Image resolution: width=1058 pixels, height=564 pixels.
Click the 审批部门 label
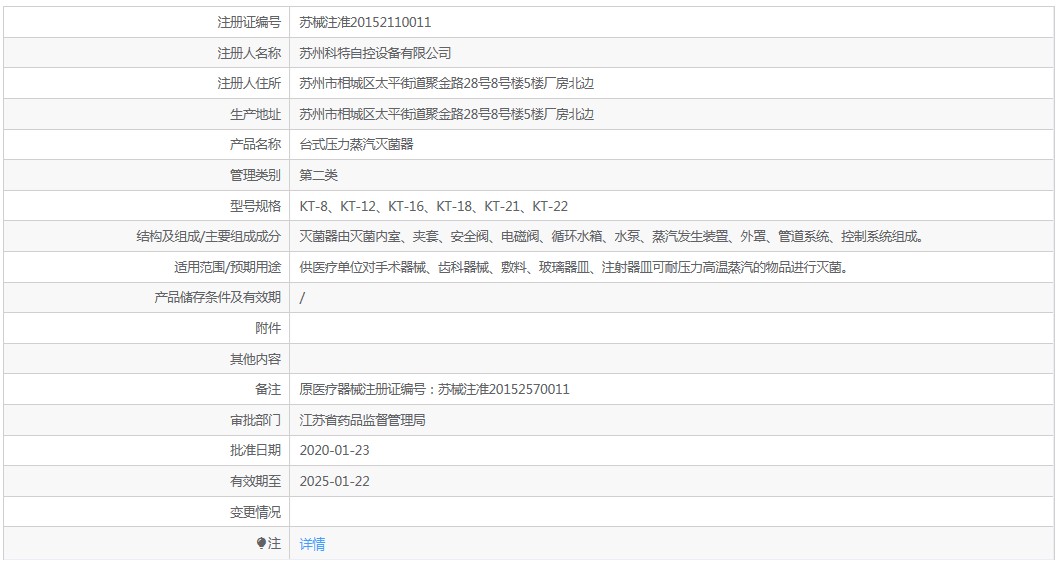255,420
